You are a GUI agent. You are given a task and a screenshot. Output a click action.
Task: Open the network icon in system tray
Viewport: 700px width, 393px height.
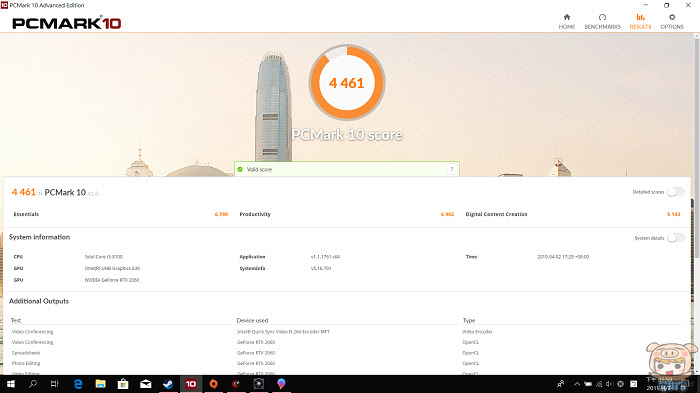click(x=599, y=384)
